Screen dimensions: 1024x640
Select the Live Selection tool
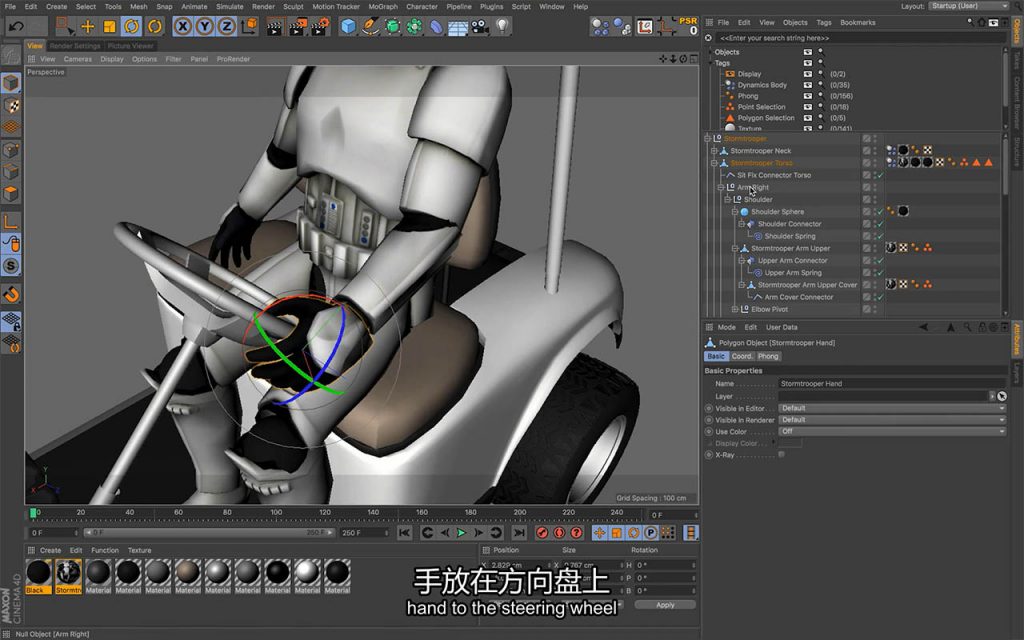coord(64,27)
